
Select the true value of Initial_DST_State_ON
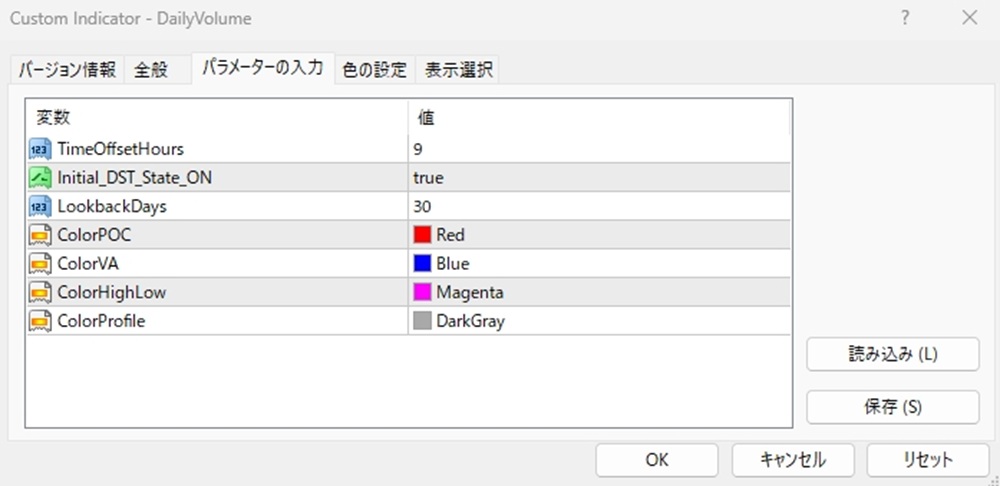(x=428, y=178)
